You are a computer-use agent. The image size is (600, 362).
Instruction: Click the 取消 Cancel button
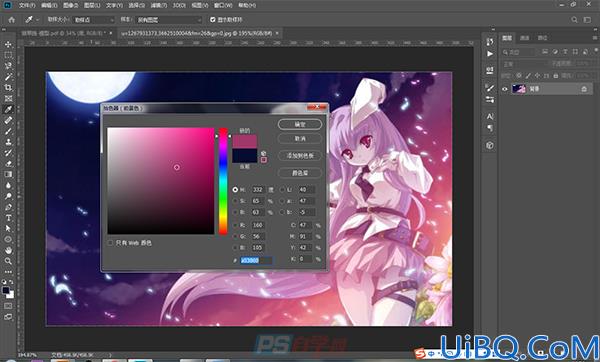[300, 139]
